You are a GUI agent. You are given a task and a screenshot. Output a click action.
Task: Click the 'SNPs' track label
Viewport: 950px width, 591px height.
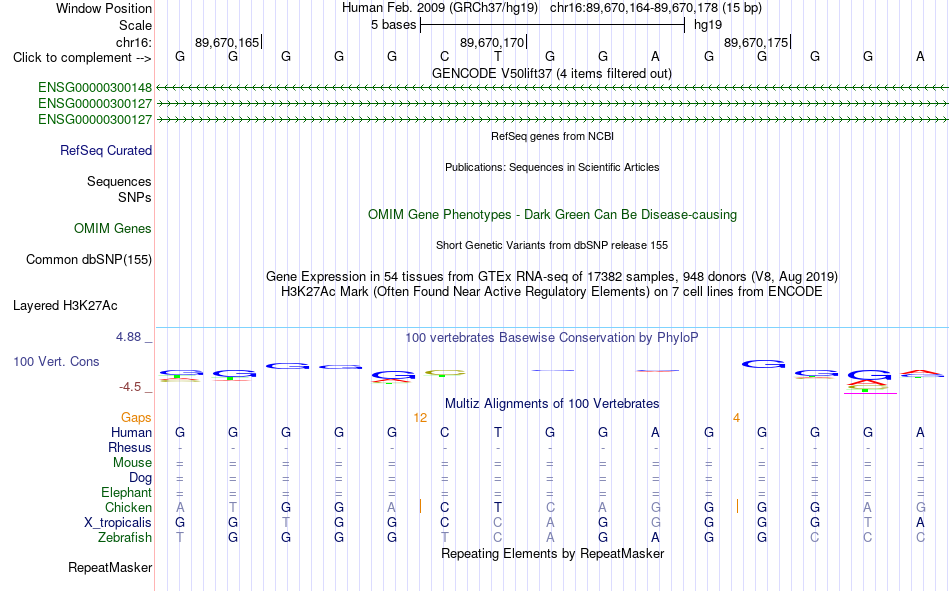[x=135, y=198]
